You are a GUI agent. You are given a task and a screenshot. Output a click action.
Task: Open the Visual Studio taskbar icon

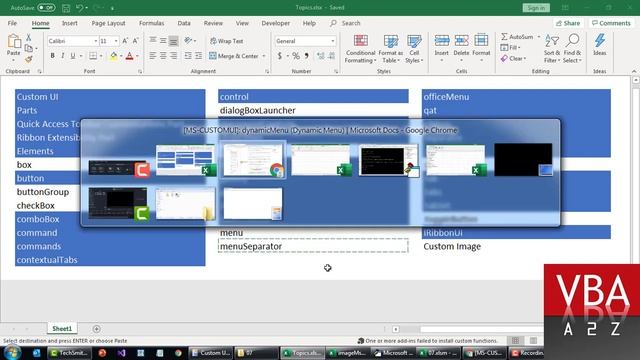(x=121, y=353)
